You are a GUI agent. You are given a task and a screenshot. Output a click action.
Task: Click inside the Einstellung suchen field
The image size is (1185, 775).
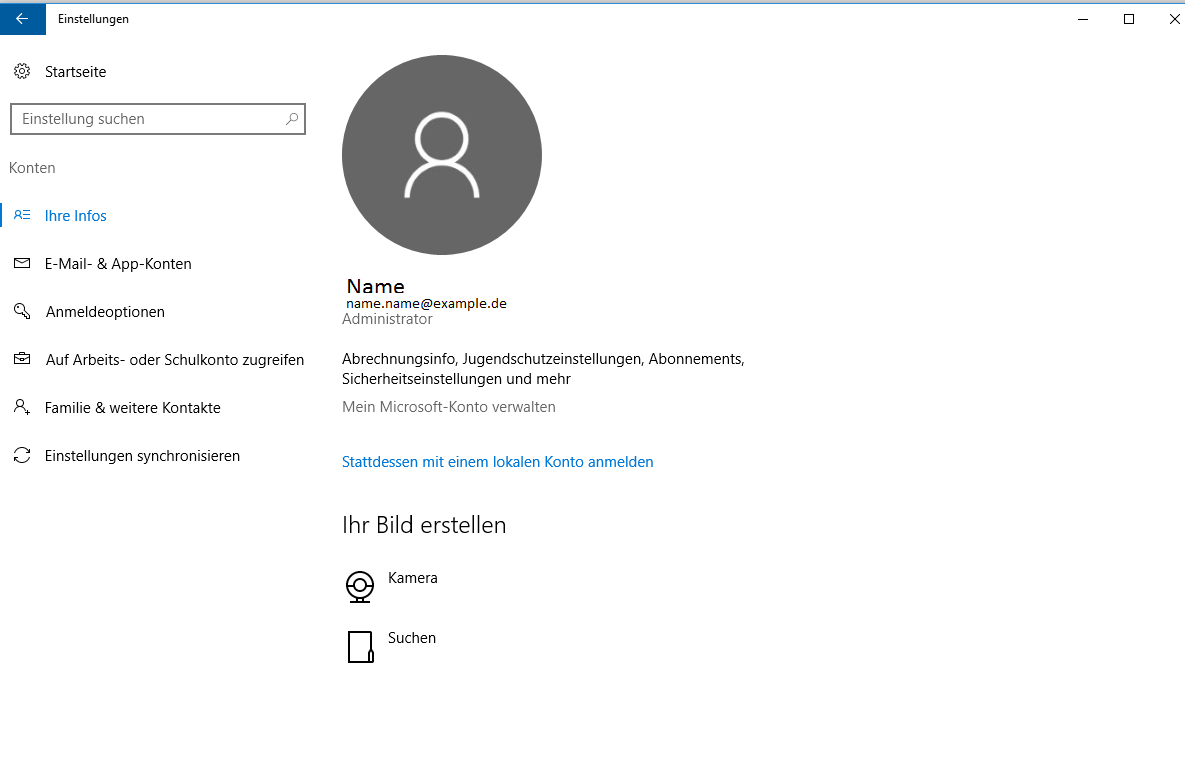point(150,118)
